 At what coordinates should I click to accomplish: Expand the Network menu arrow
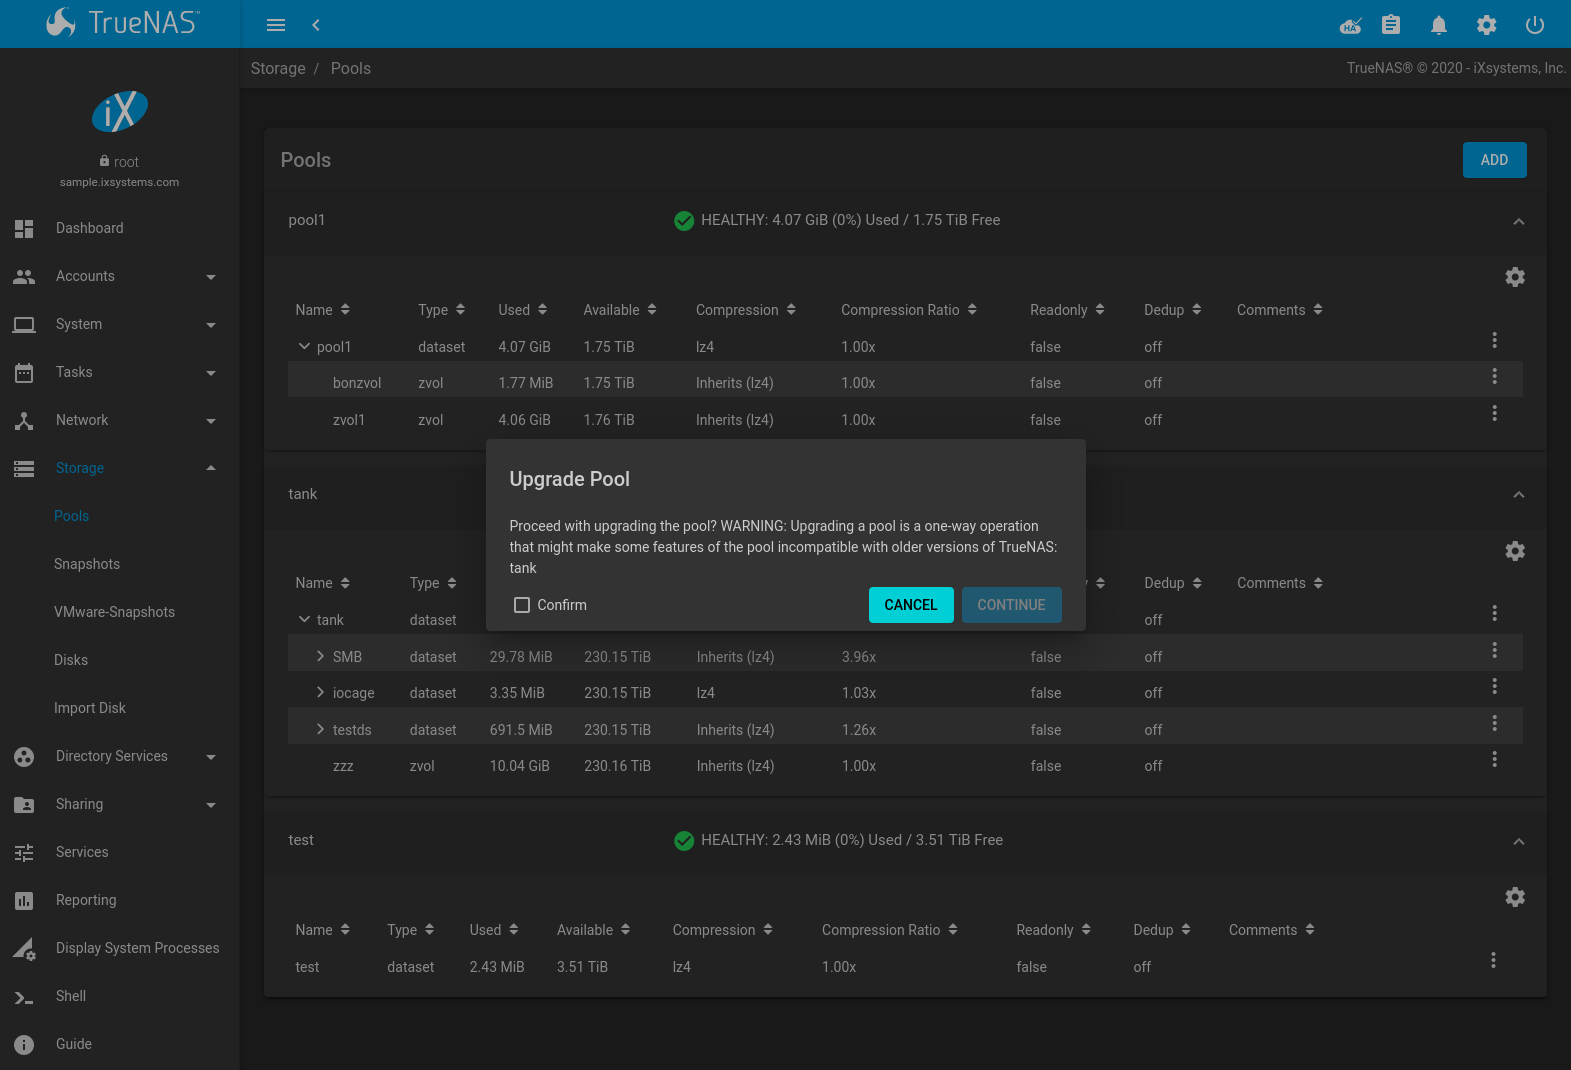tap(211, 421)
